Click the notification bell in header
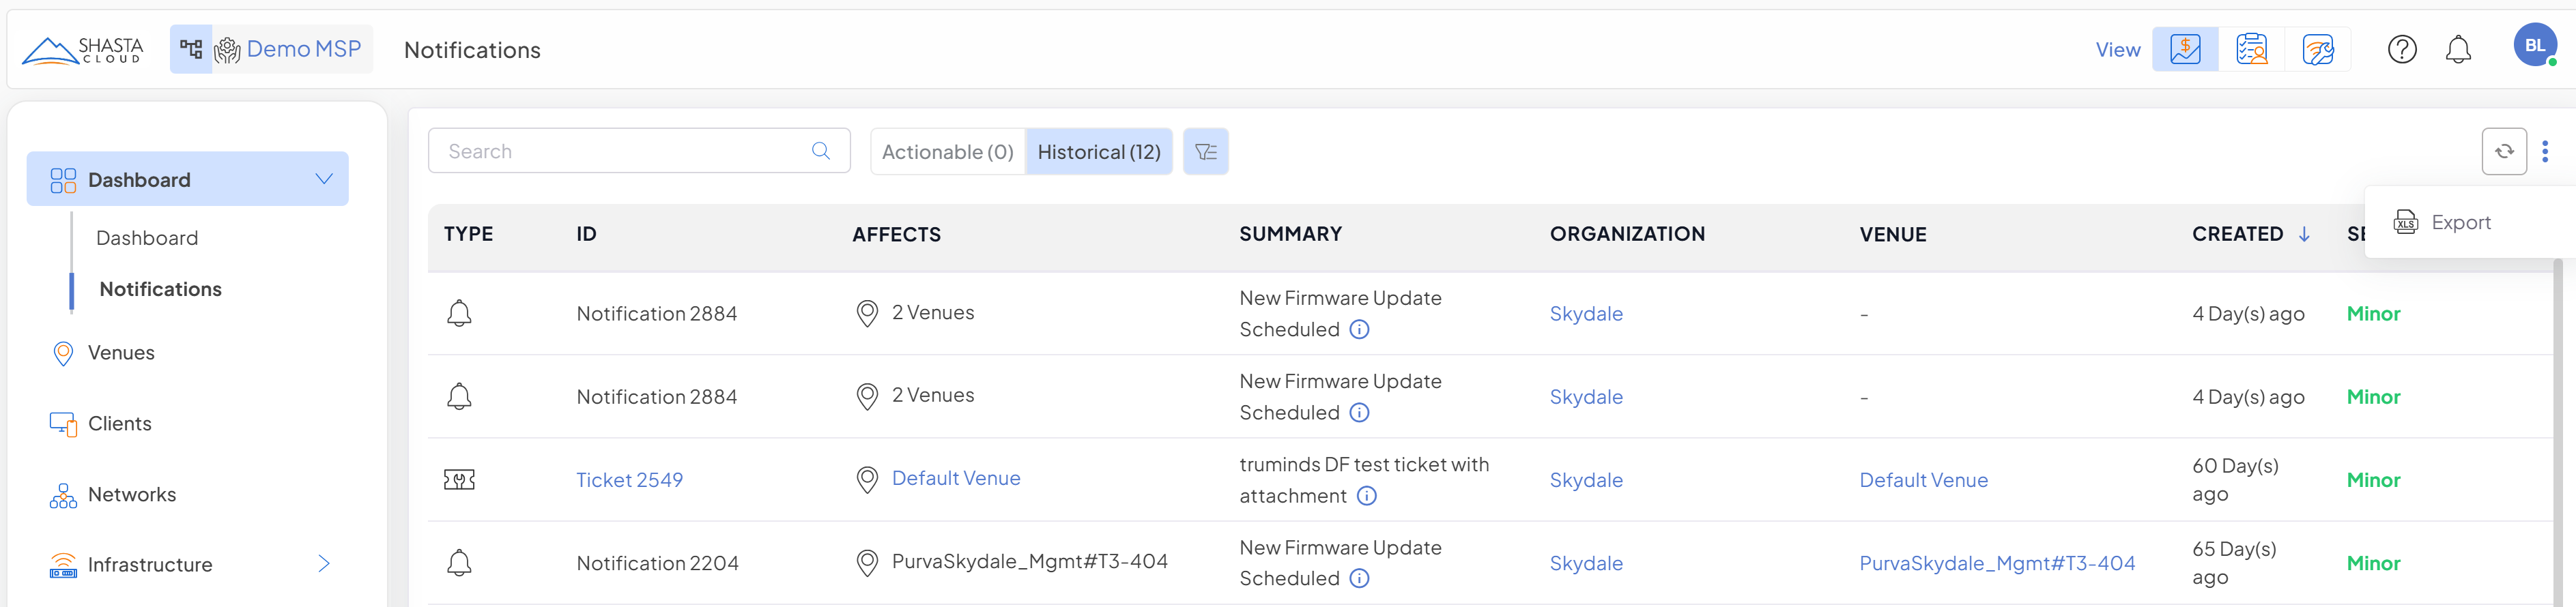Viewport: 2576px width, 607px height. pyautogui.click(x=2457, y=49)
